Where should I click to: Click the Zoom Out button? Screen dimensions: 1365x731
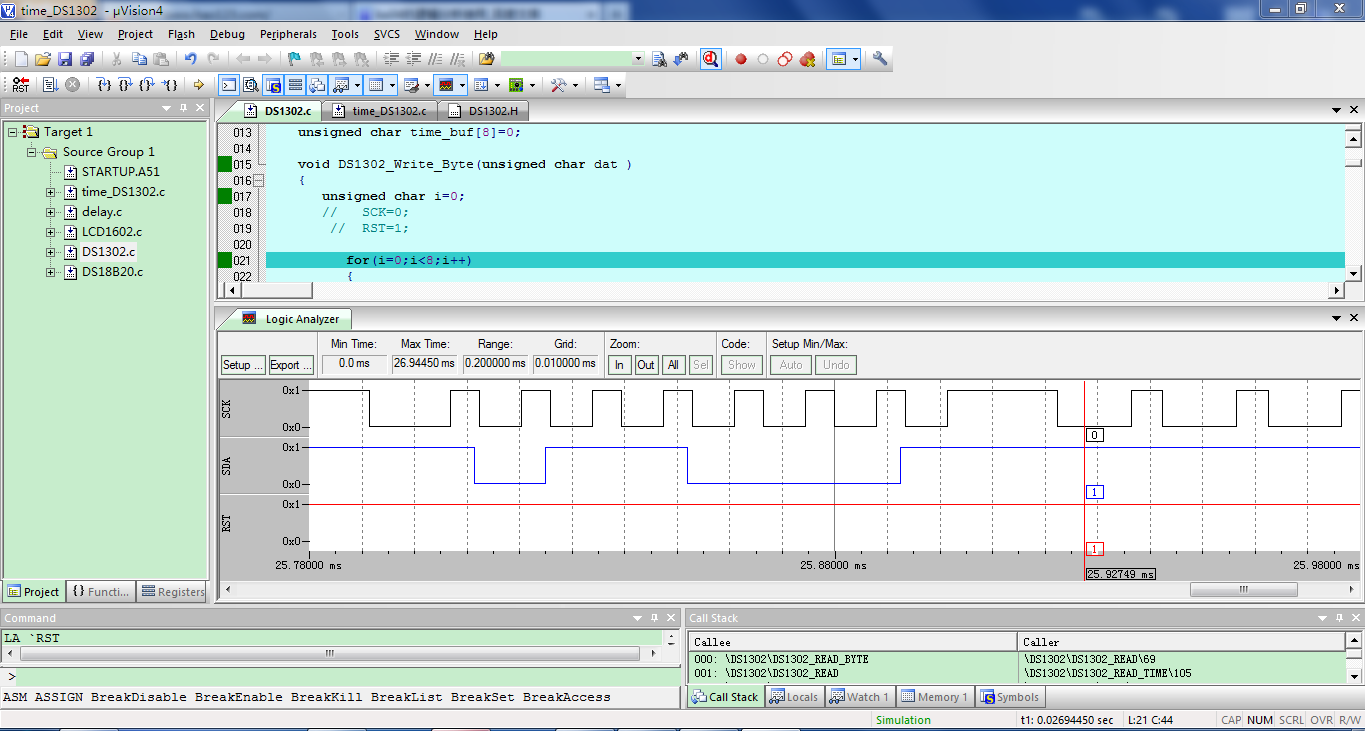(646, 365)
